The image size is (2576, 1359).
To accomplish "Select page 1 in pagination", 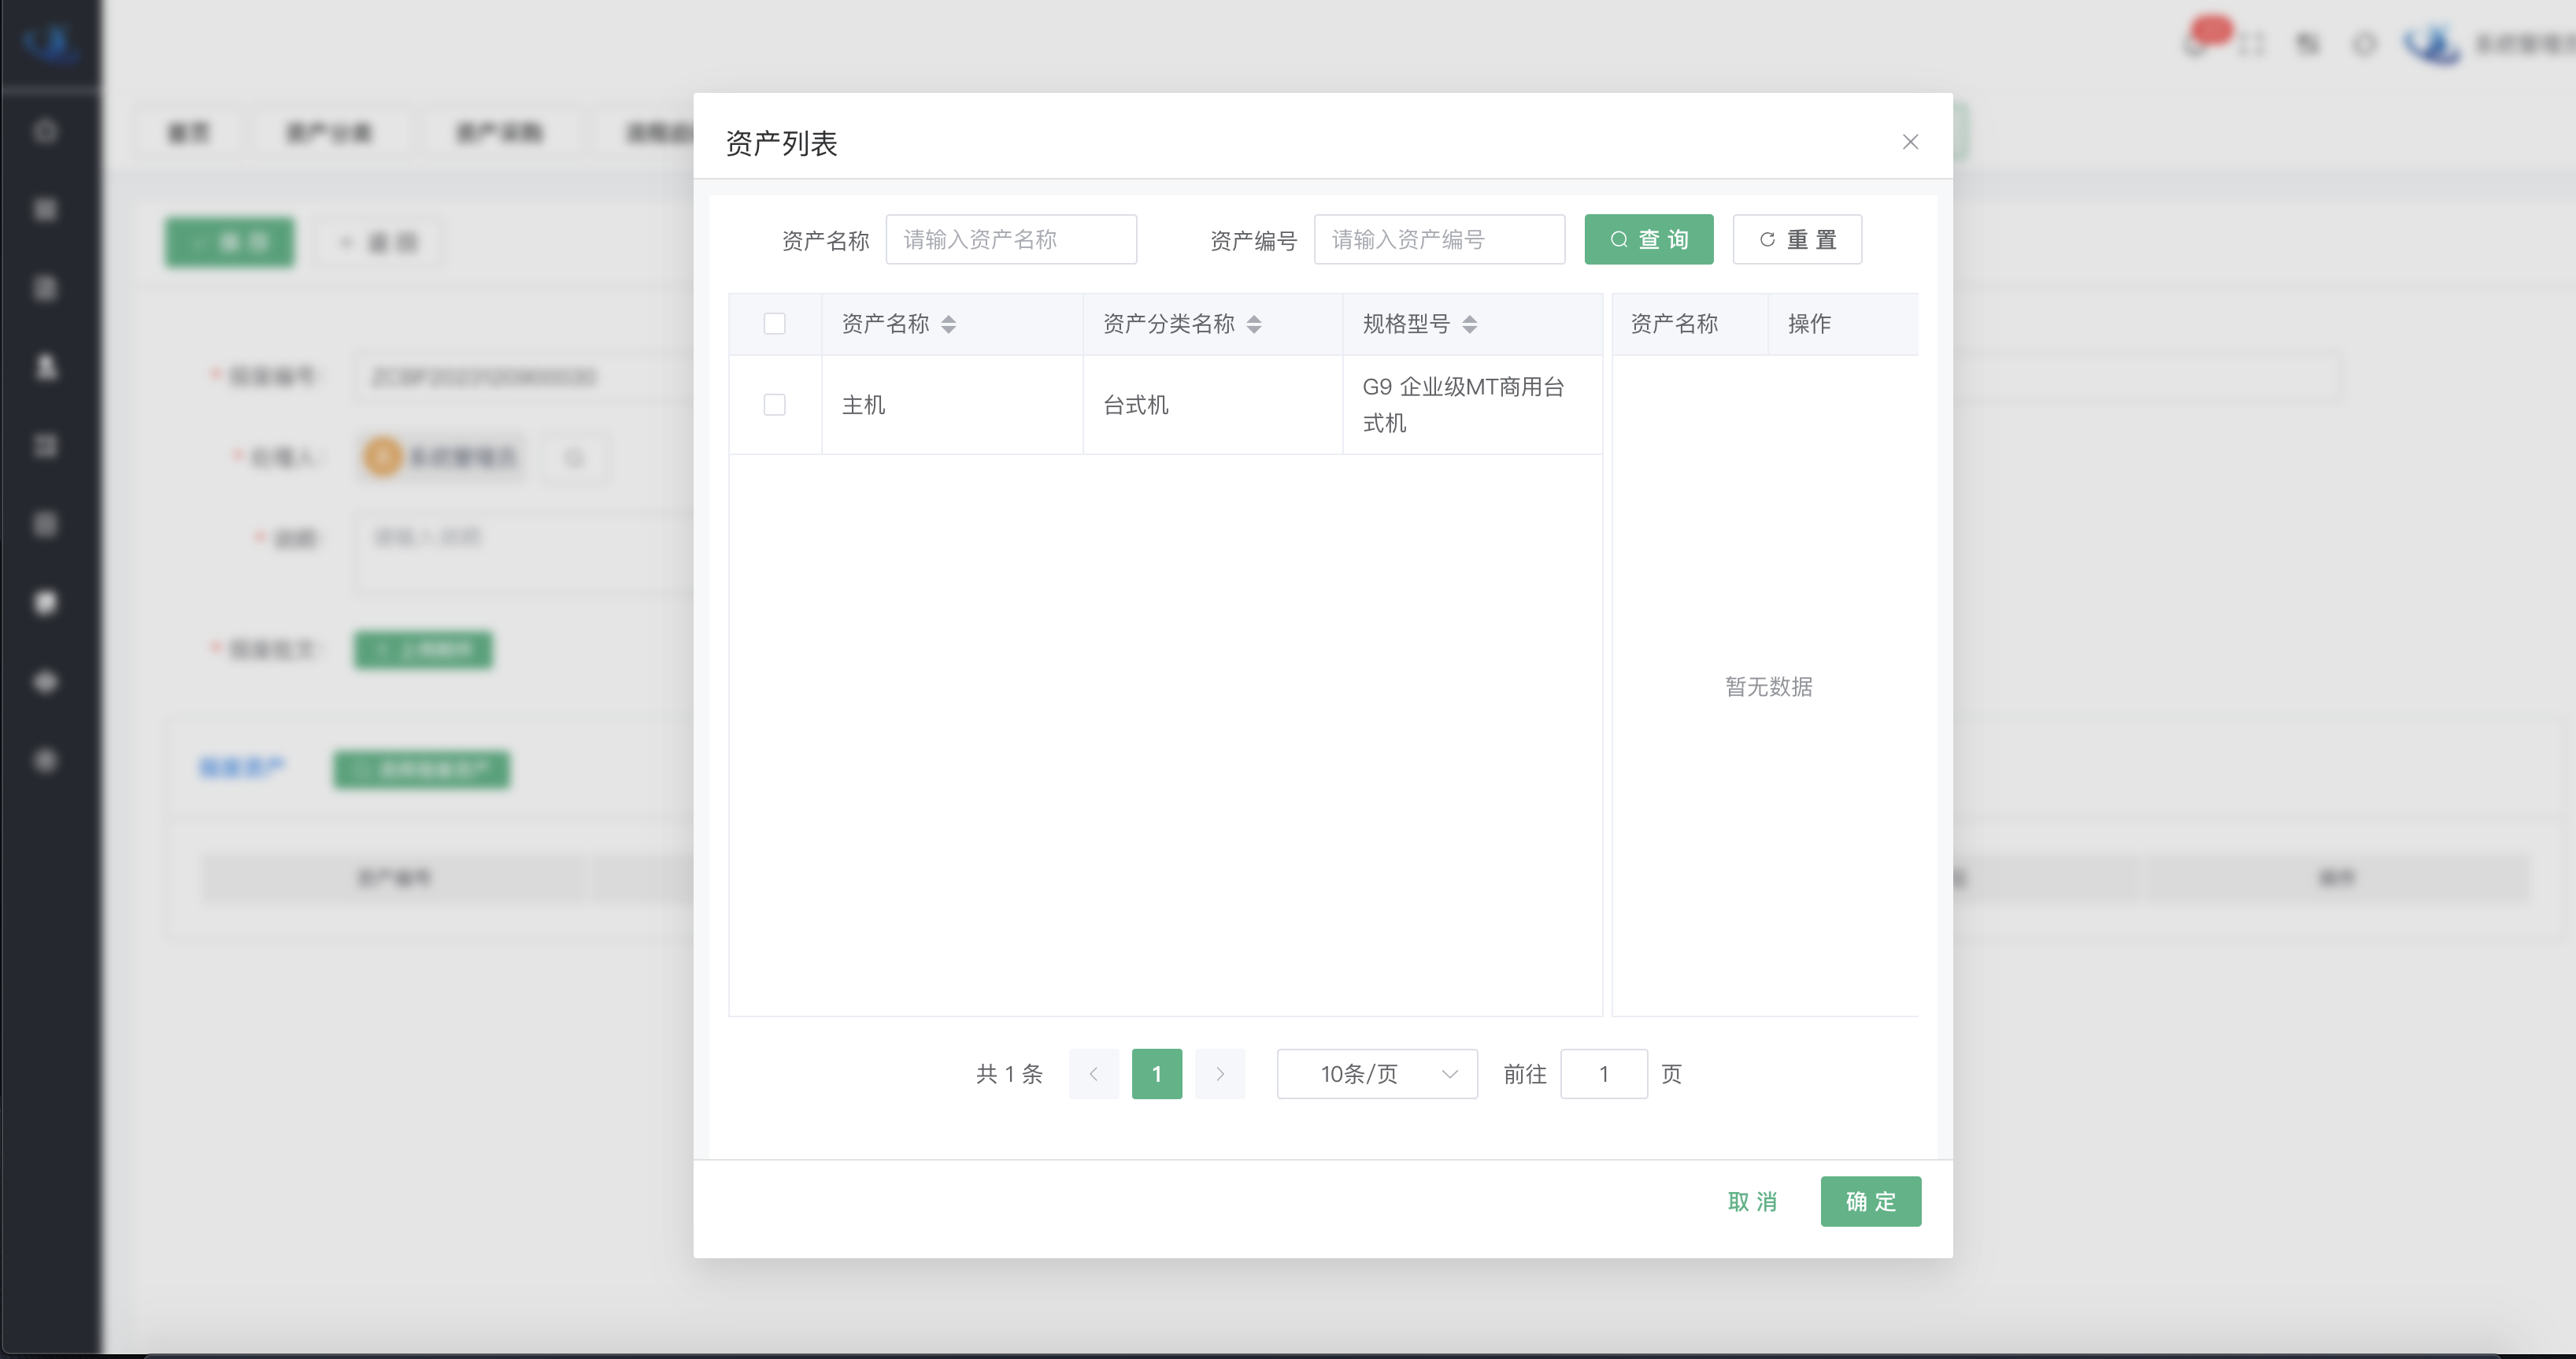I will pyautogui.click(x=1156, y=1073).
